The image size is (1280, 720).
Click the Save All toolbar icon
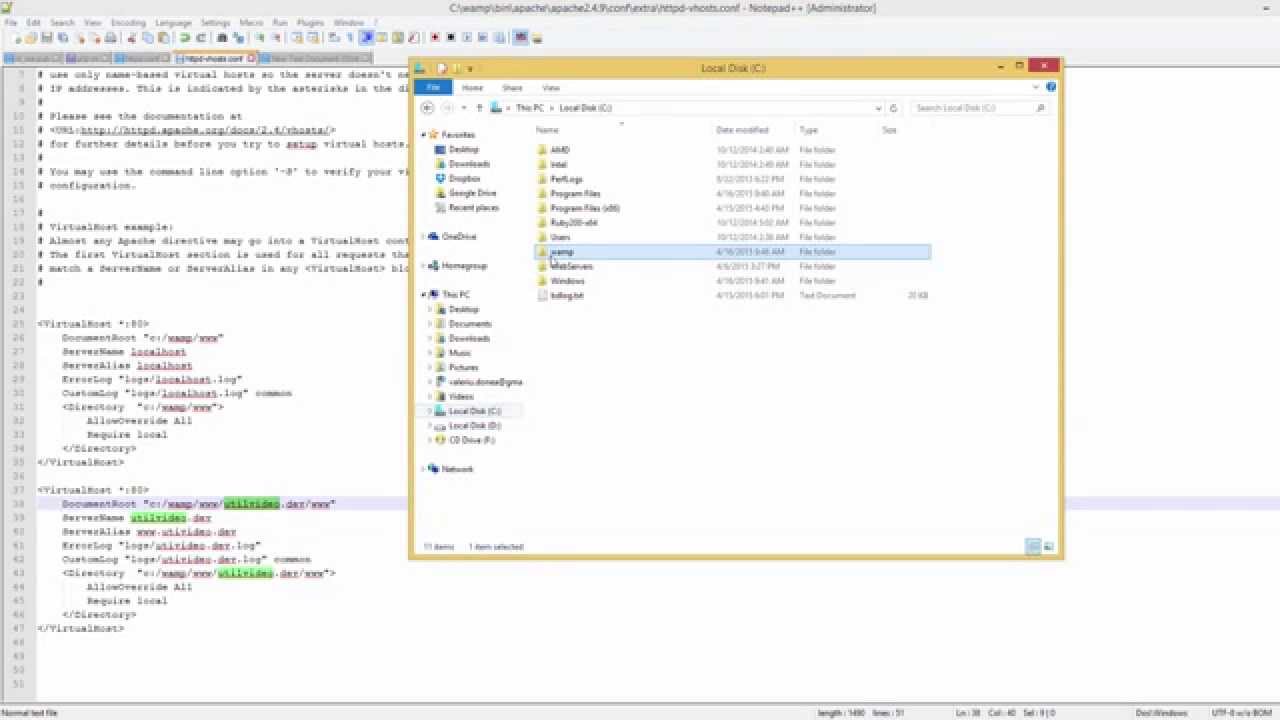63,38
